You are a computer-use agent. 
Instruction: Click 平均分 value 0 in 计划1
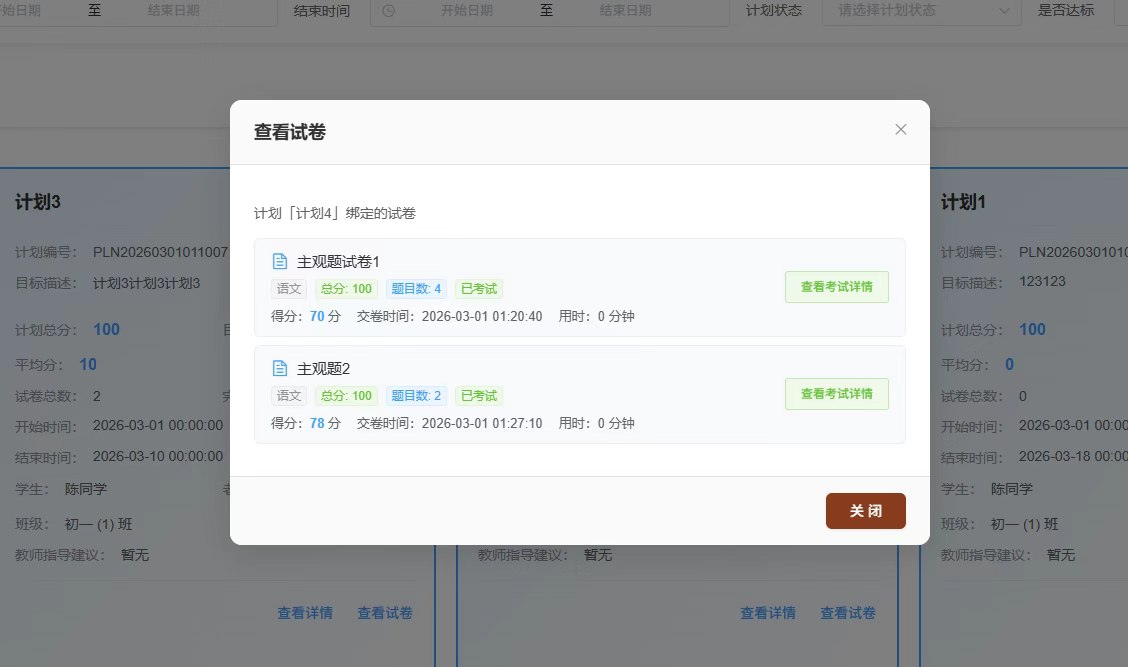point(1009,365)
